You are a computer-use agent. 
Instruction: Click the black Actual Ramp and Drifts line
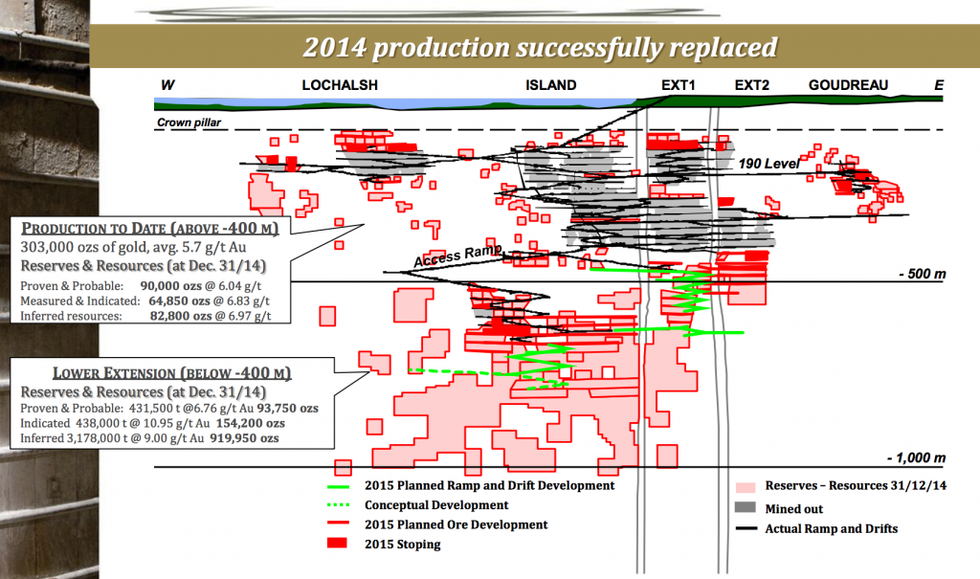pyautogui.click(x=745, y=529)
